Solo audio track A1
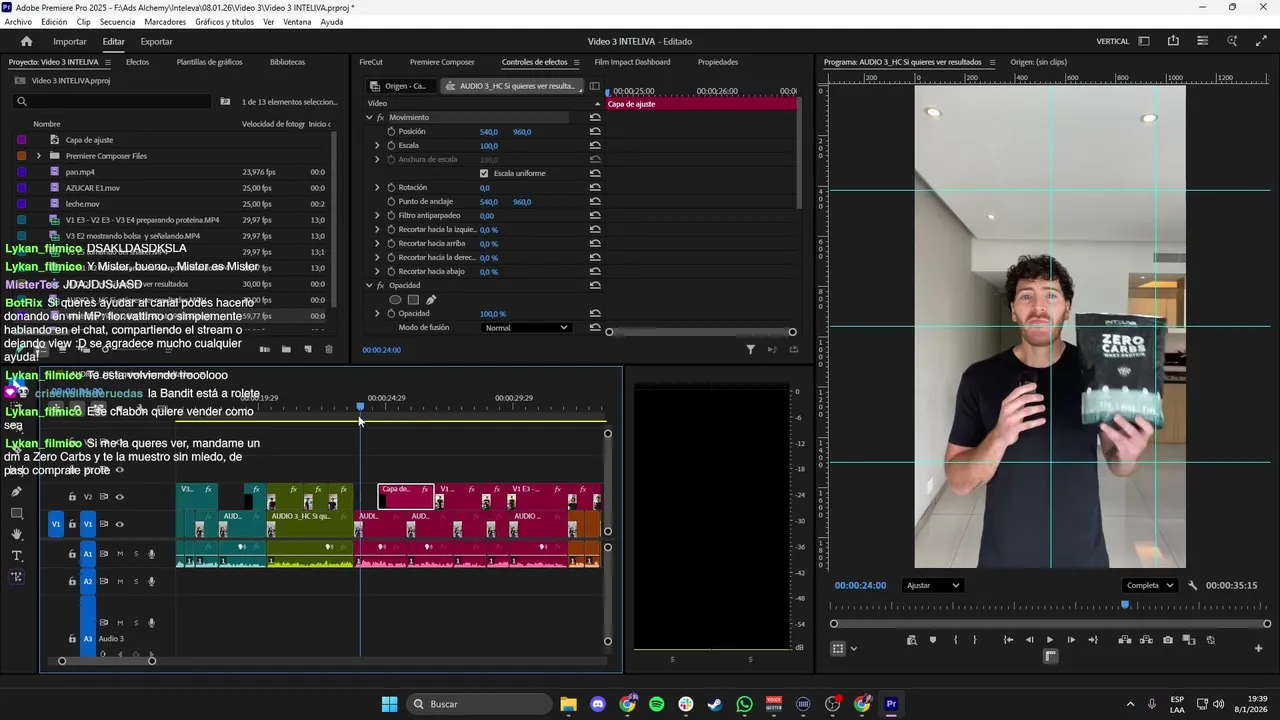The width and height of the screenshot is (1280, 720). tap(136, 554)
